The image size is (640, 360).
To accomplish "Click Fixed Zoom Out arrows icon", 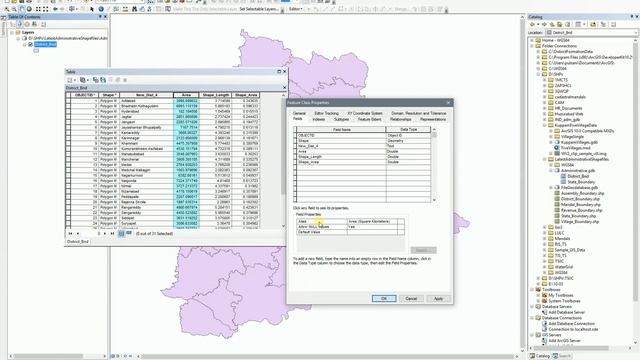I will coord(45,9).
